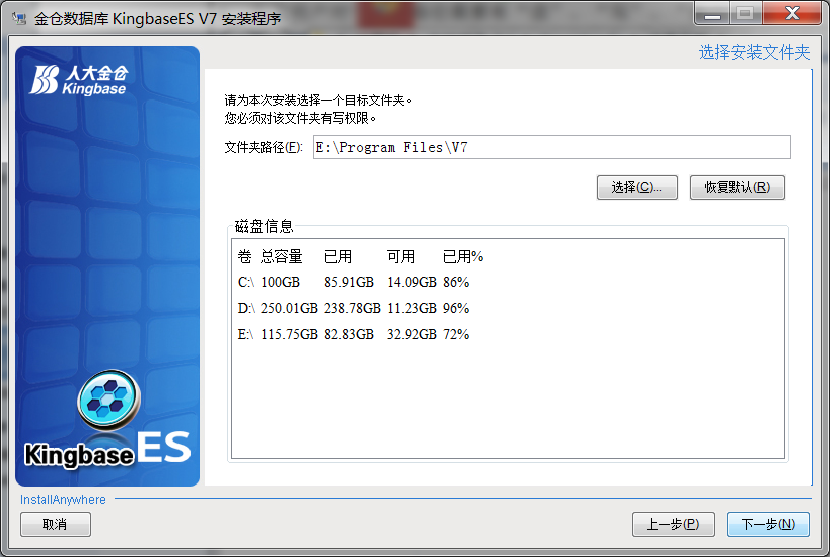Click the 人大金仓 Kingbase logo
The height and width of the screenshot is (557, 830).
pos(78,80)
